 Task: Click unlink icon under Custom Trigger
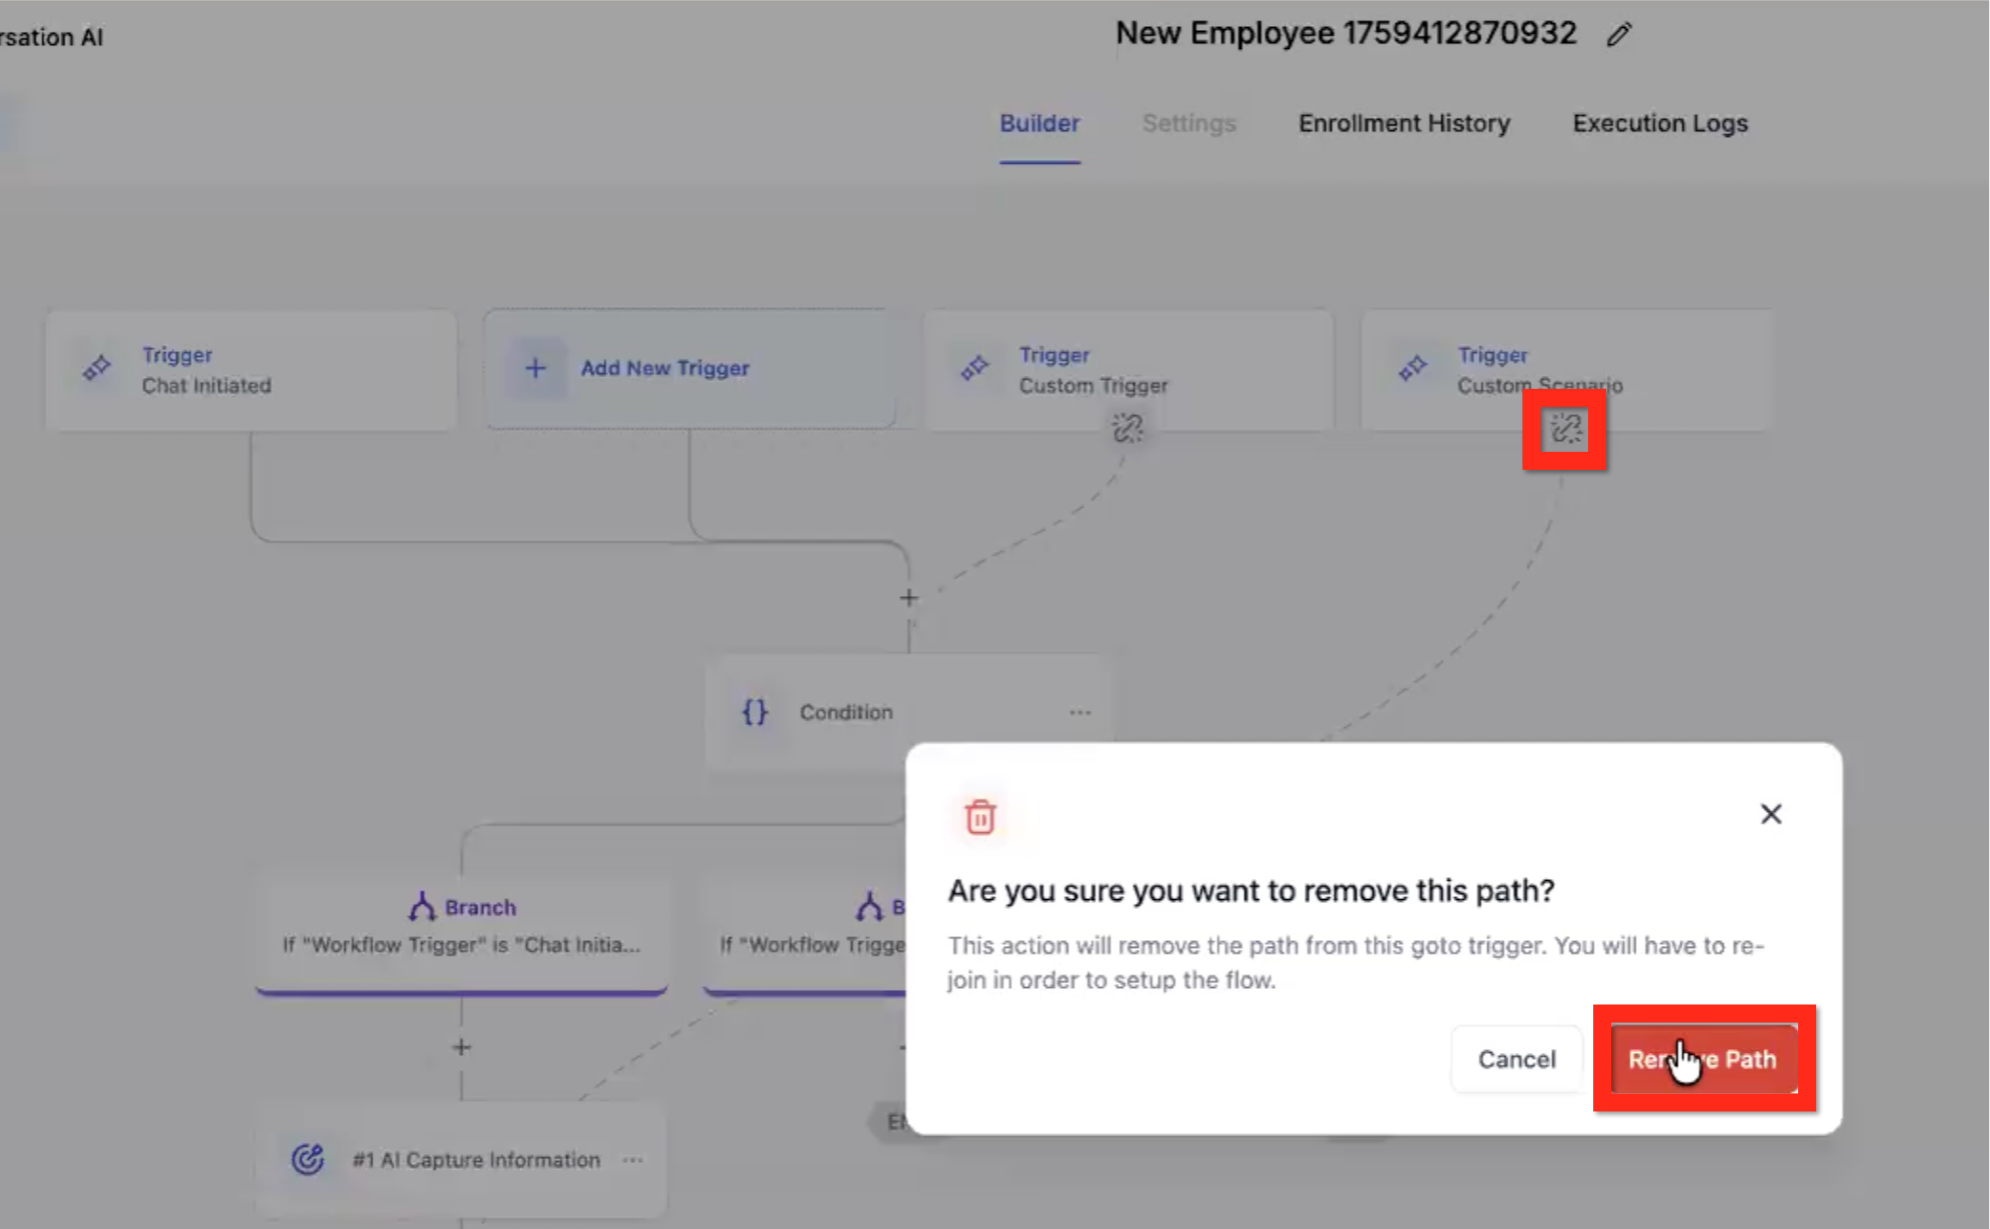1127,428
